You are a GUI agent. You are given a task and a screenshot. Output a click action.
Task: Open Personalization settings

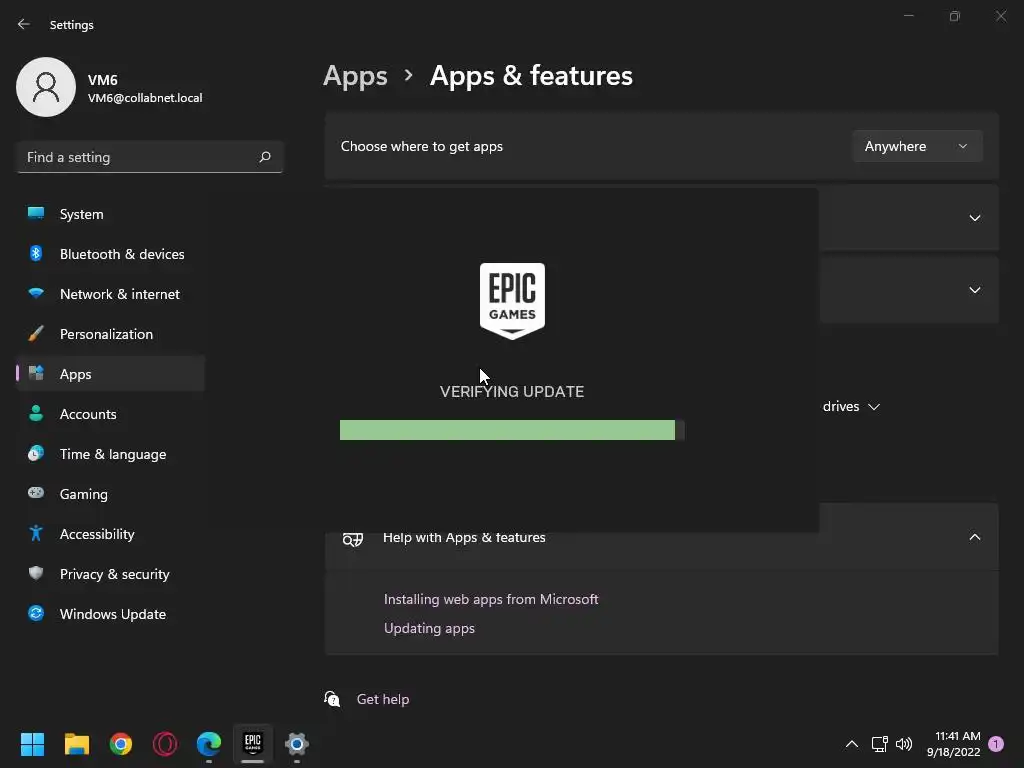pyautogui.click(x=110, y=334)
